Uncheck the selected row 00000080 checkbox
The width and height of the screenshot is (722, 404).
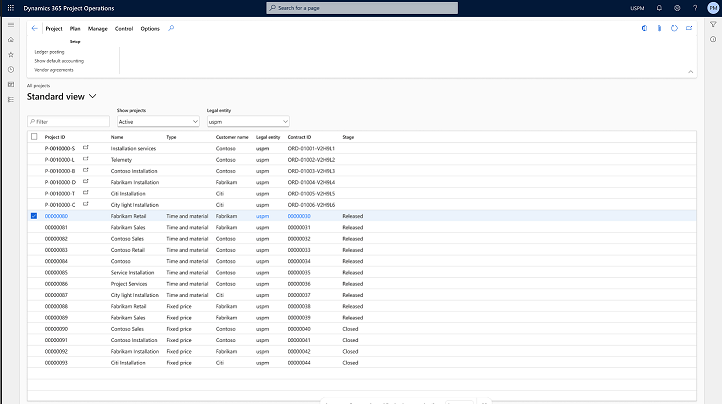click(34, 216)
